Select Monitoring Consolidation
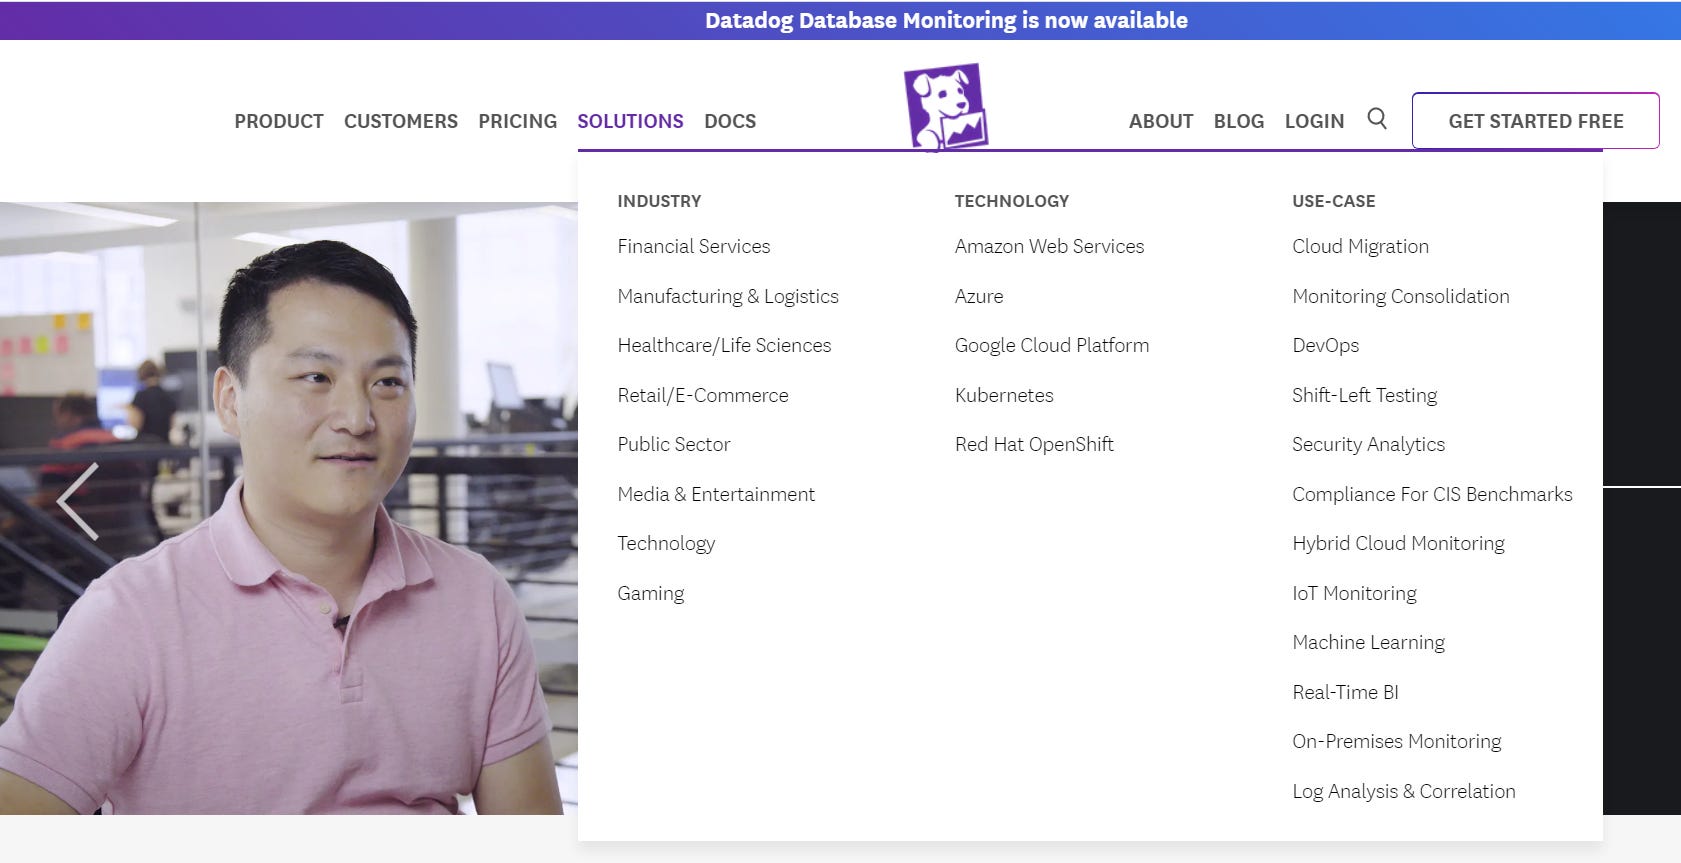Image resolution: width=1681 pixels, height=863 pixels. coord(1401,296)
